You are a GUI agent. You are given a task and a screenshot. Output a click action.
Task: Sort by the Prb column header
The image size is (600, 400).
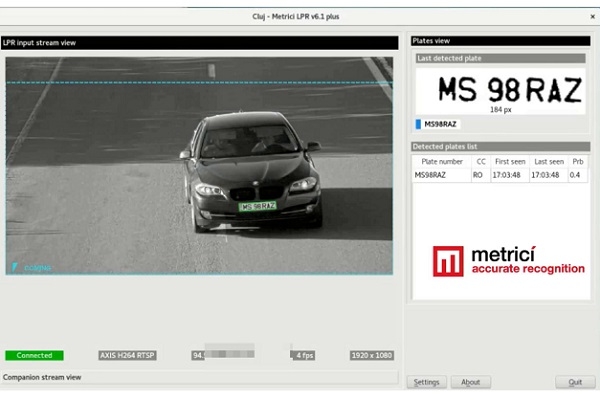pyautogui.click(x=578, y=161)
